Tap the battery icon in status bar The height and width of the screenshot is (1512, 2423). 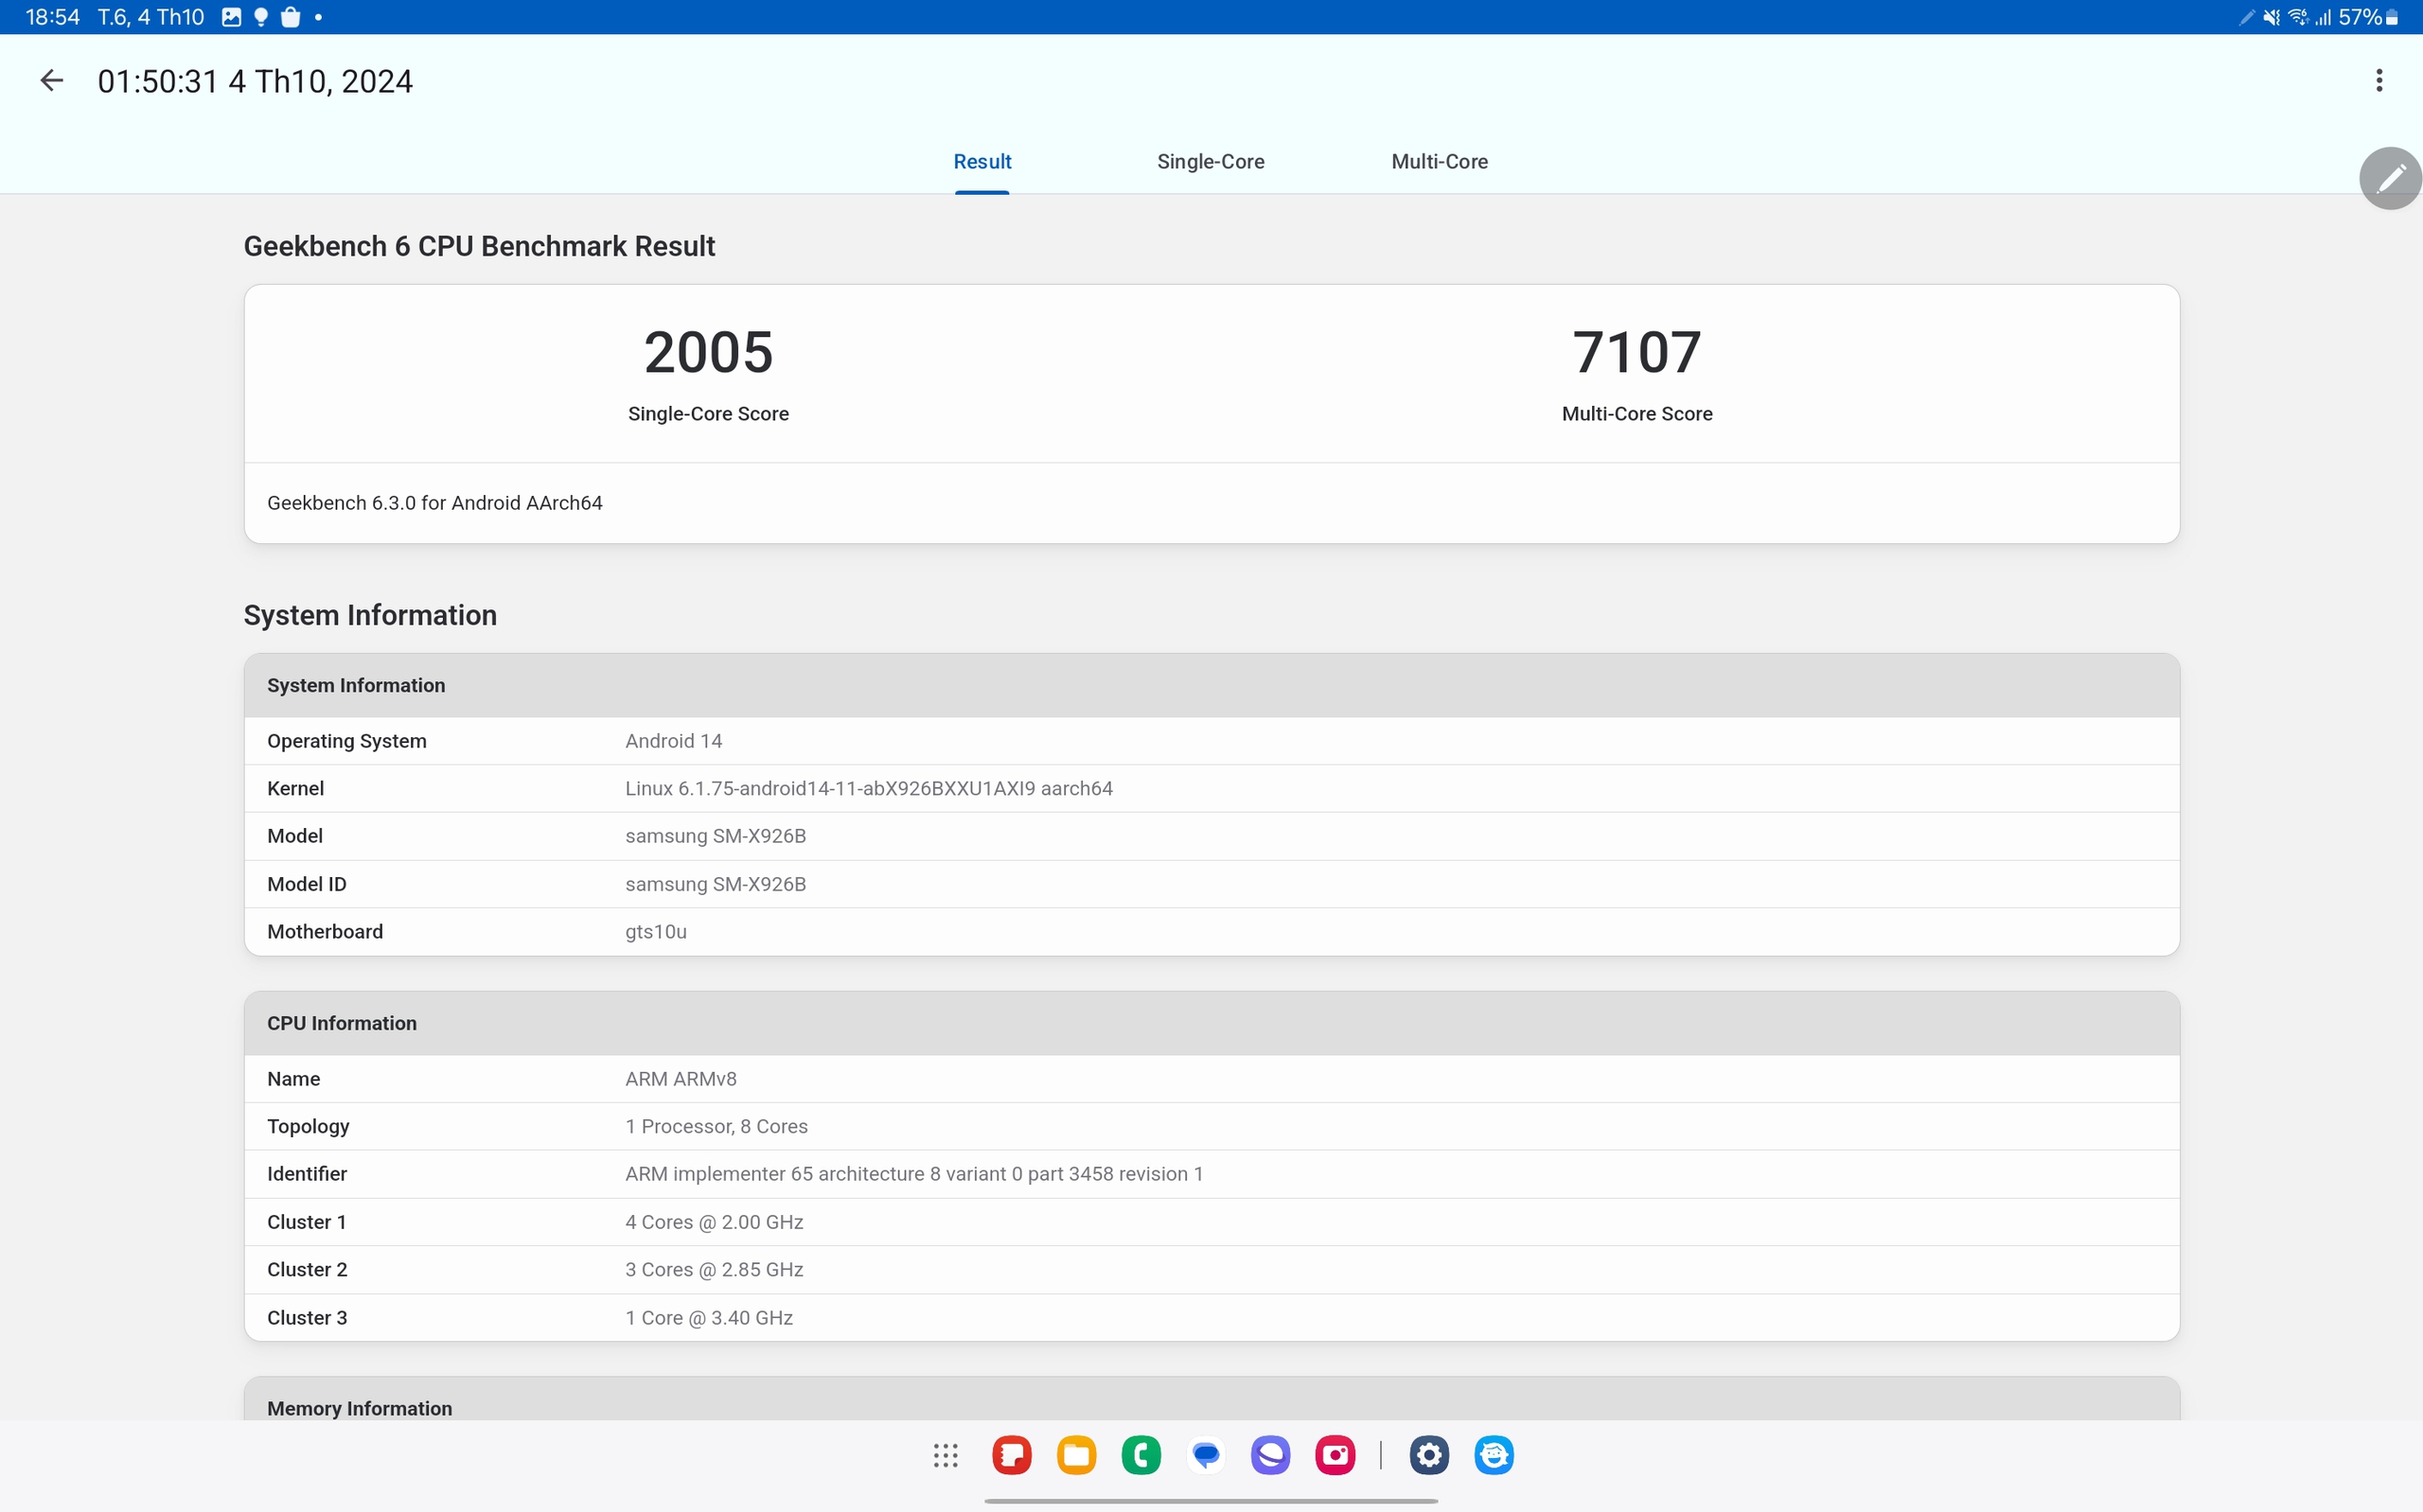click(x=2392, y=17)
